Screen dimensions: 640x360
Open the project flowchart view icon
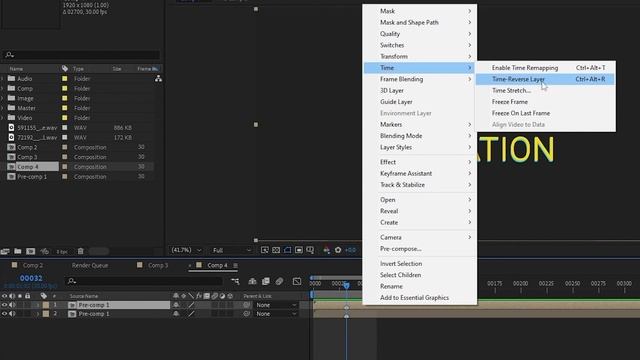(158, 79)
